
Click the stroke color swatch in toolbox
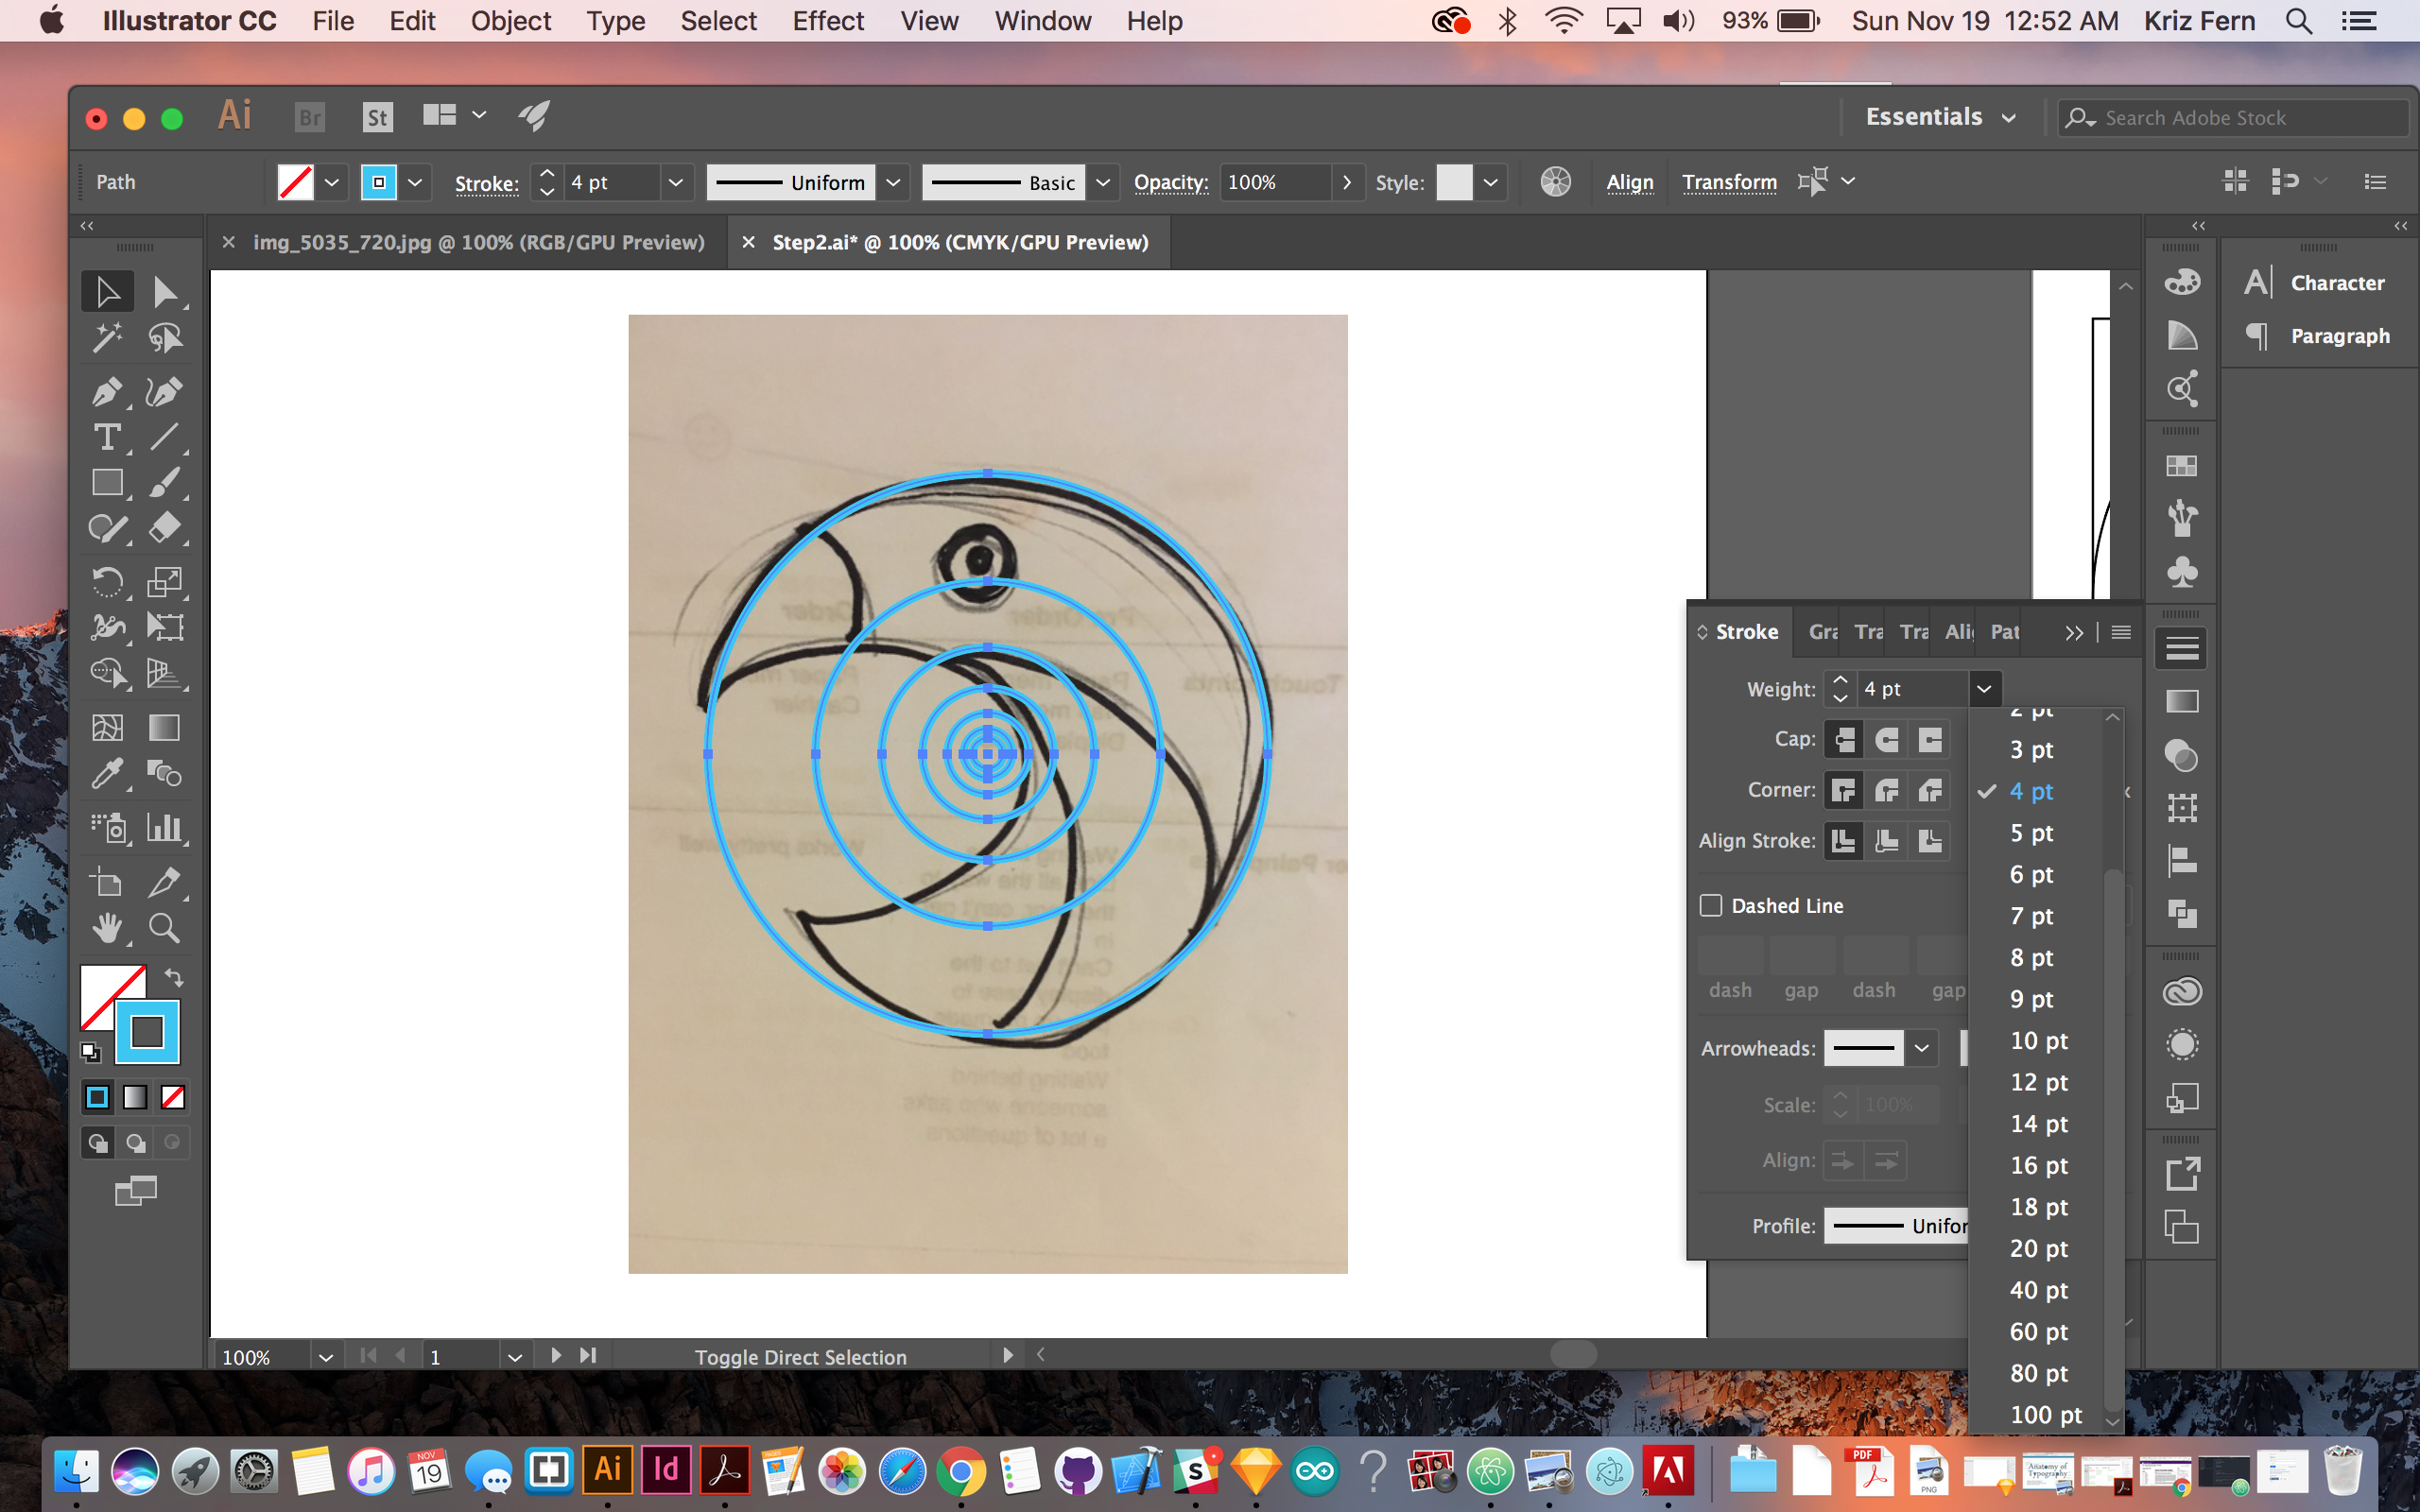click(x=147, y=1032)
